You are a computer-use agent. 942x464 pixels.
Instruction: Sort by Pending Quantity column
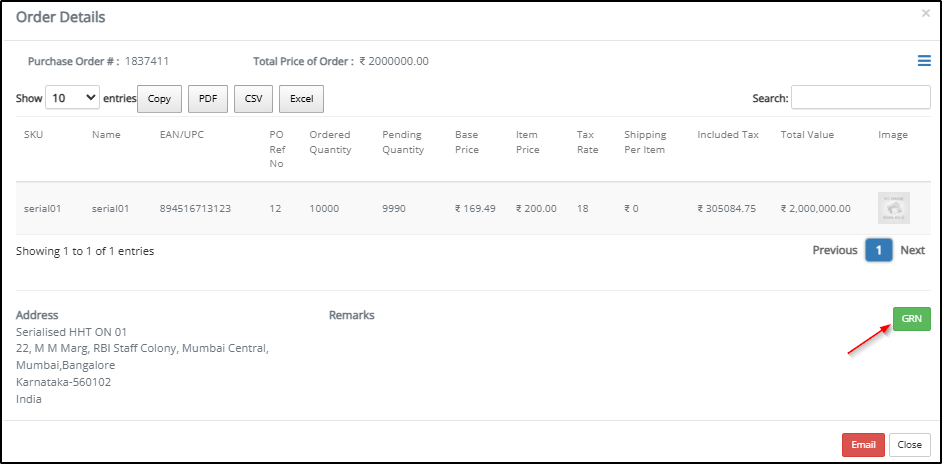tap(402, 142)
